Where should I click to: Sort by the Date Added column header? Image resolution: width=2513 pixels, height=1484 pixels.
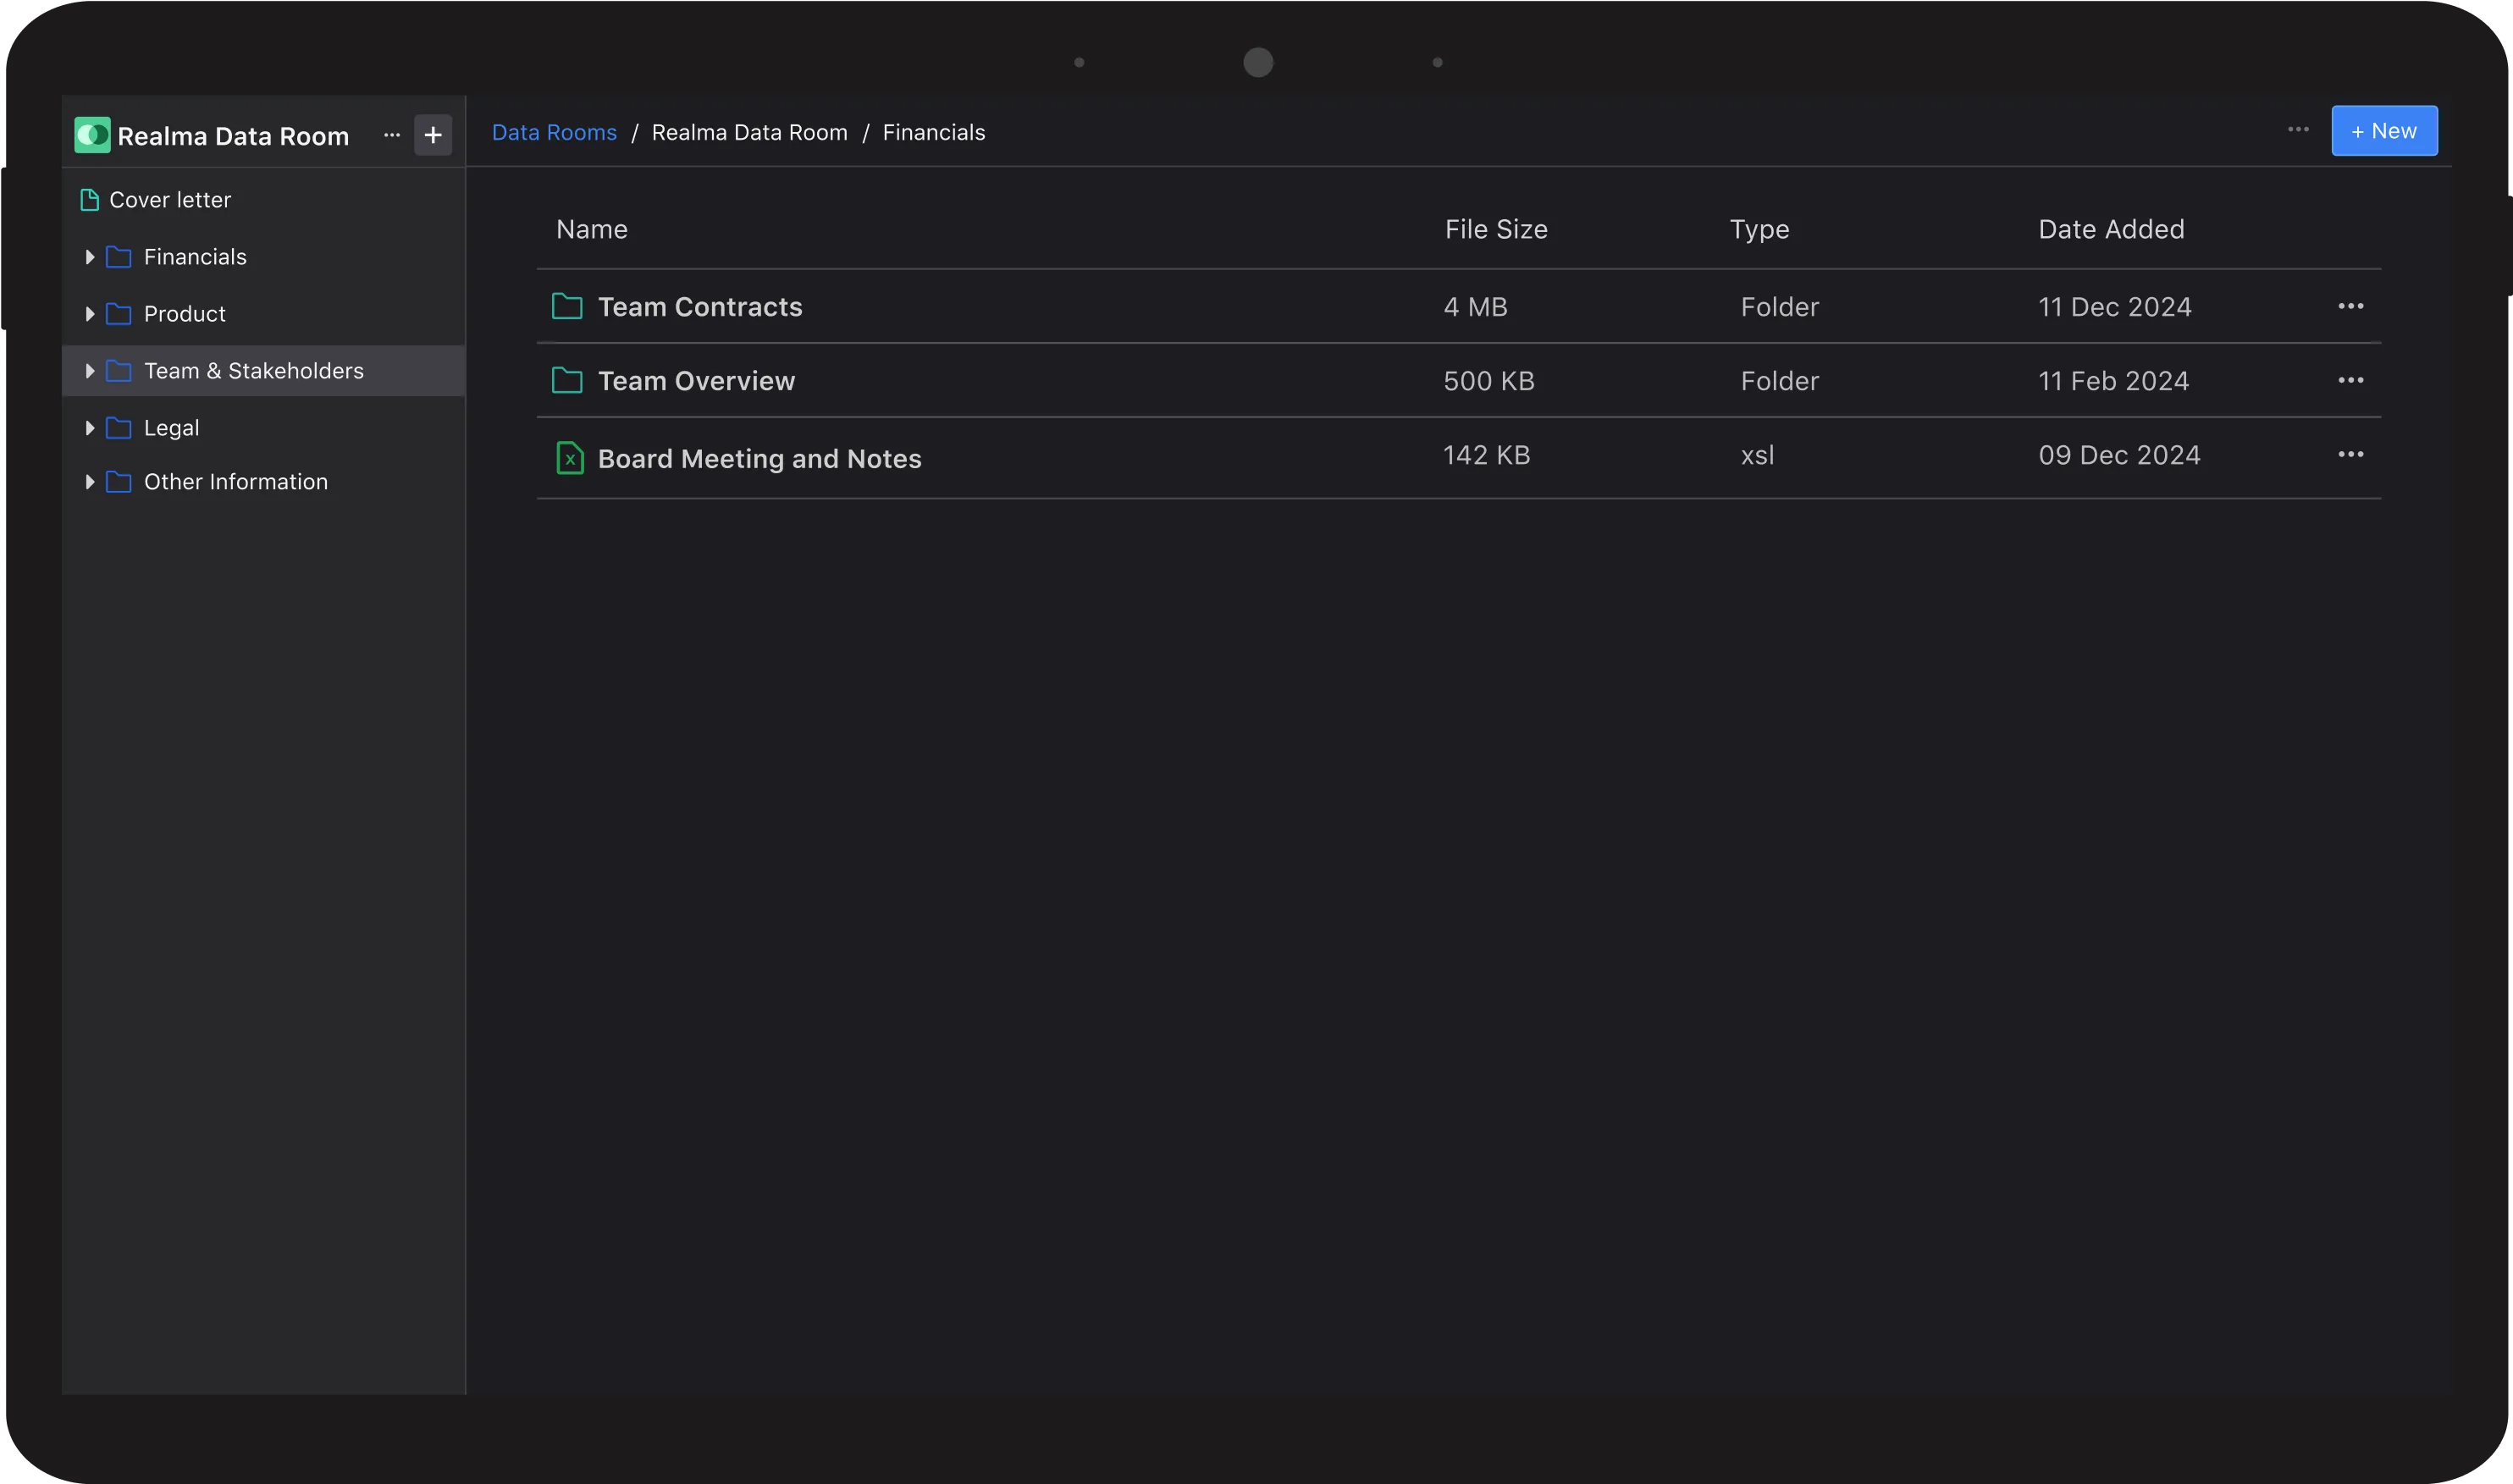(2110, 230)
